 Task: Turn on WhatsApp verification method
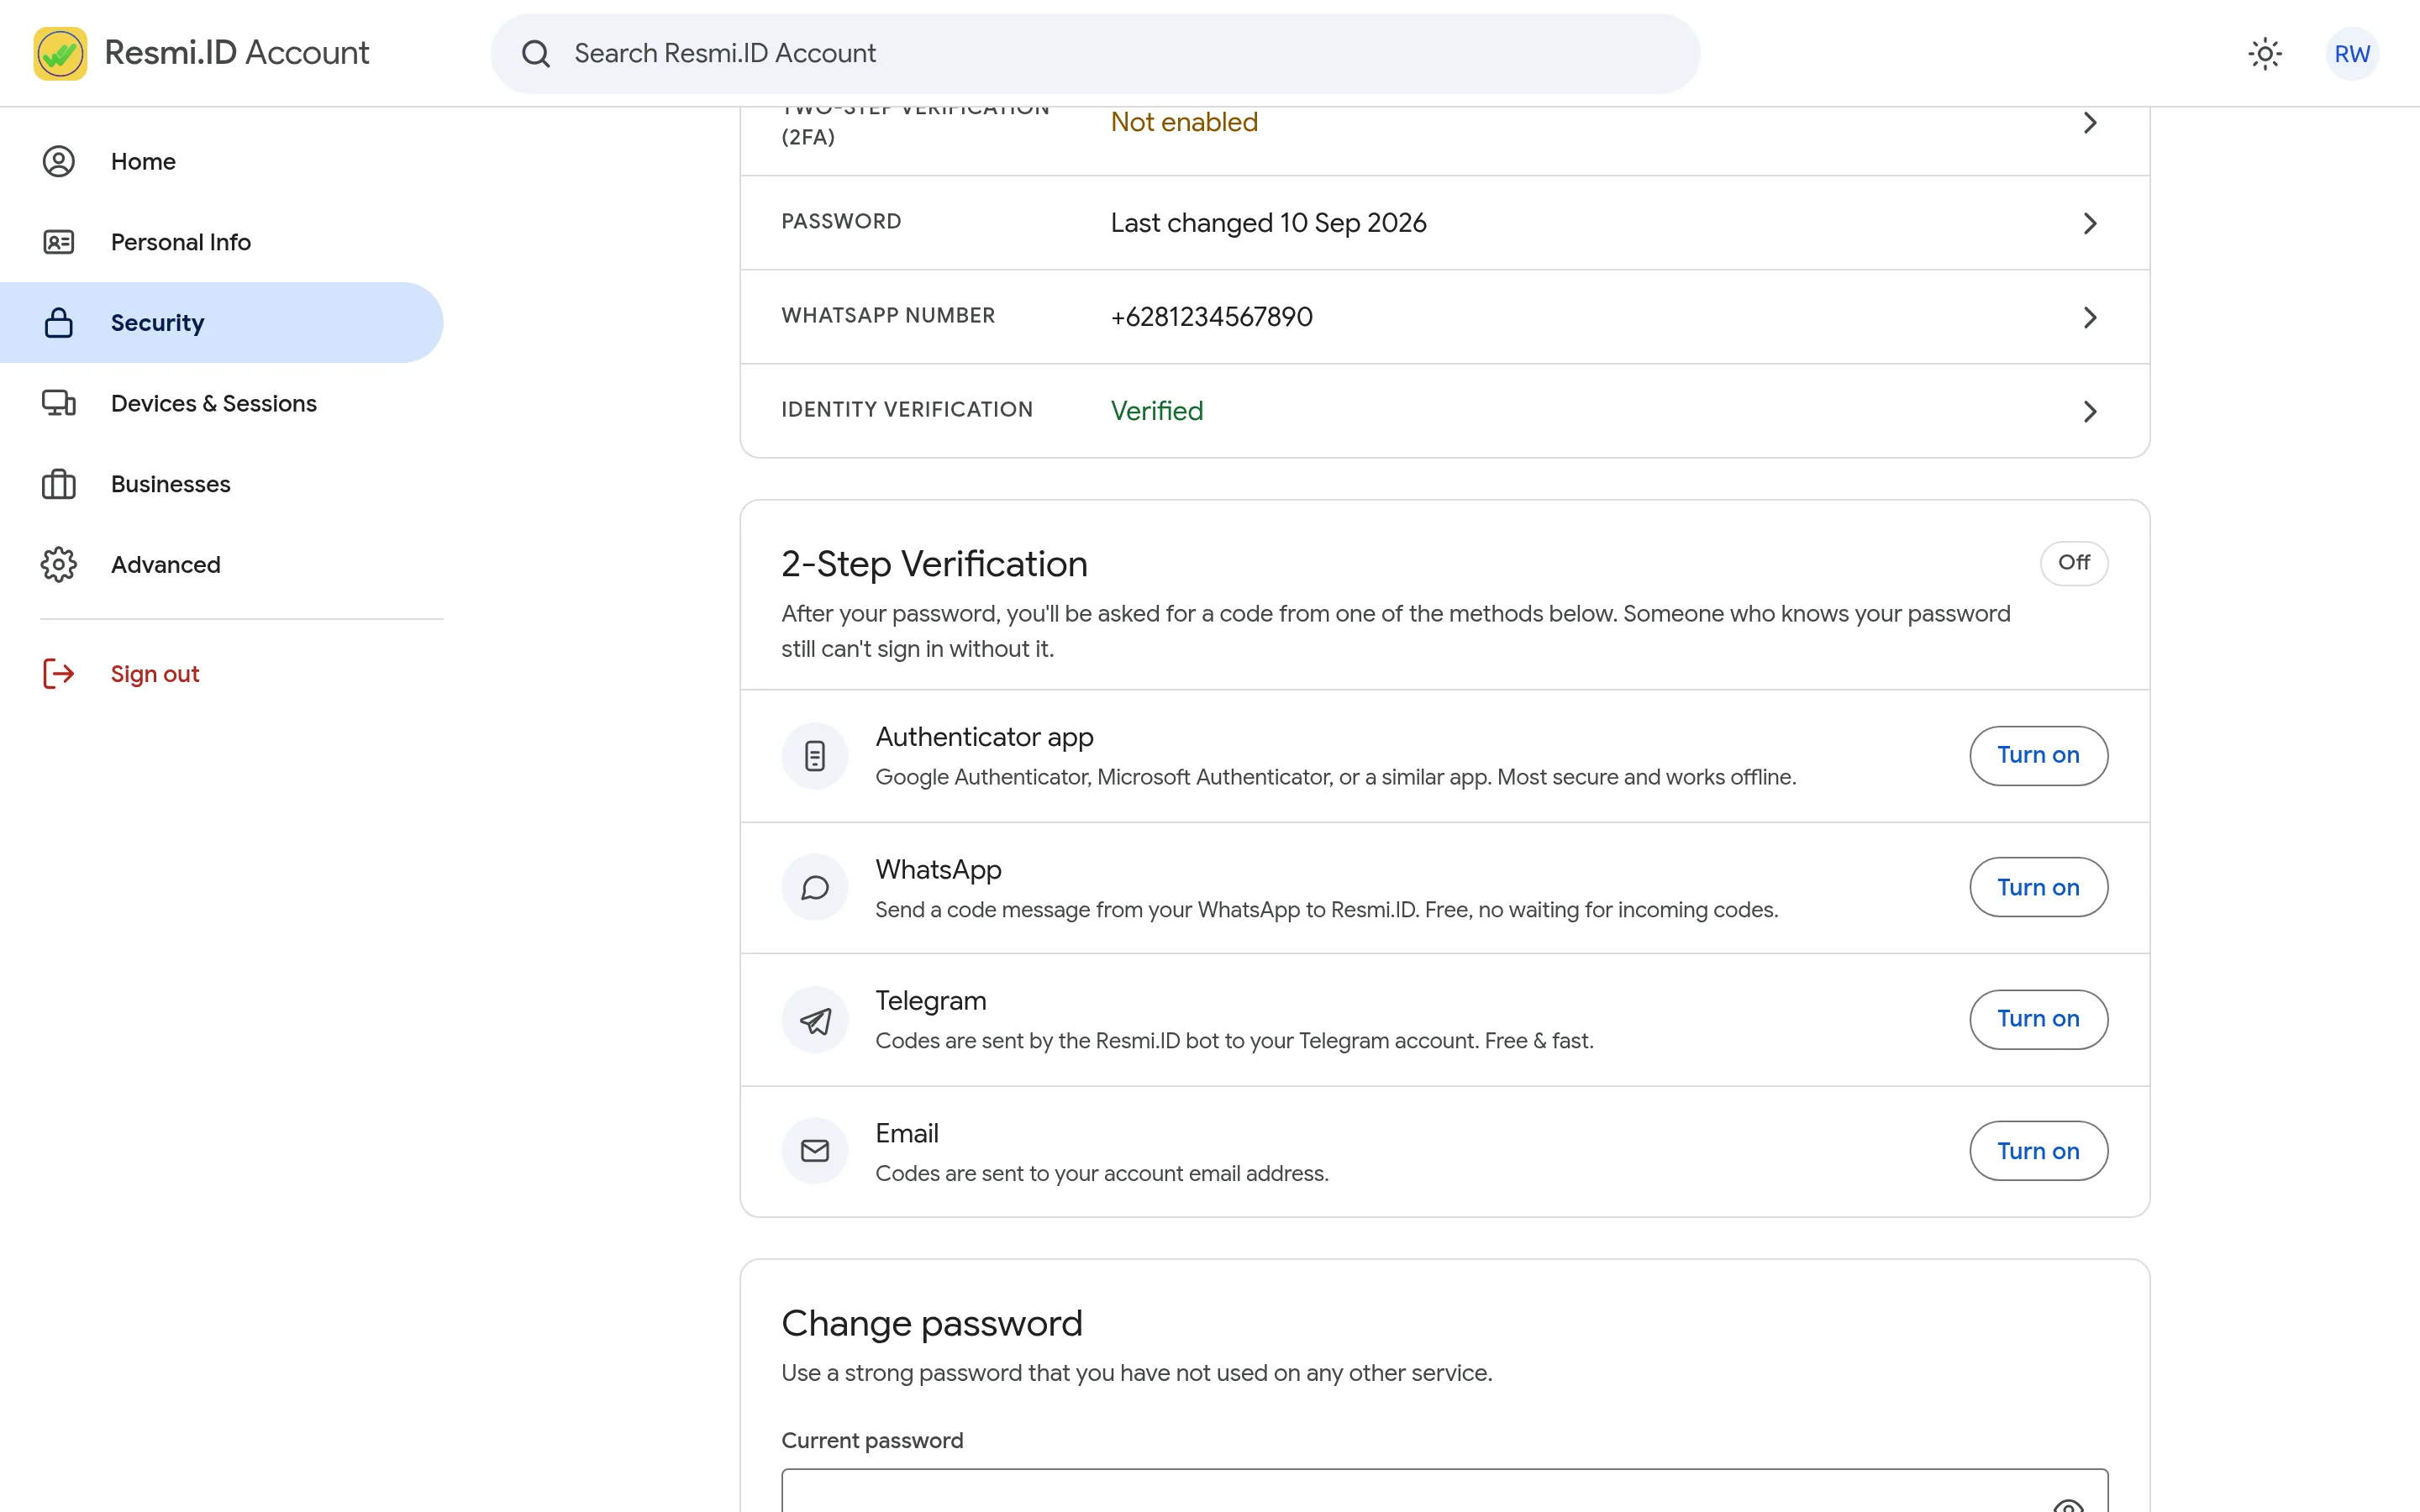(2038, 887)
